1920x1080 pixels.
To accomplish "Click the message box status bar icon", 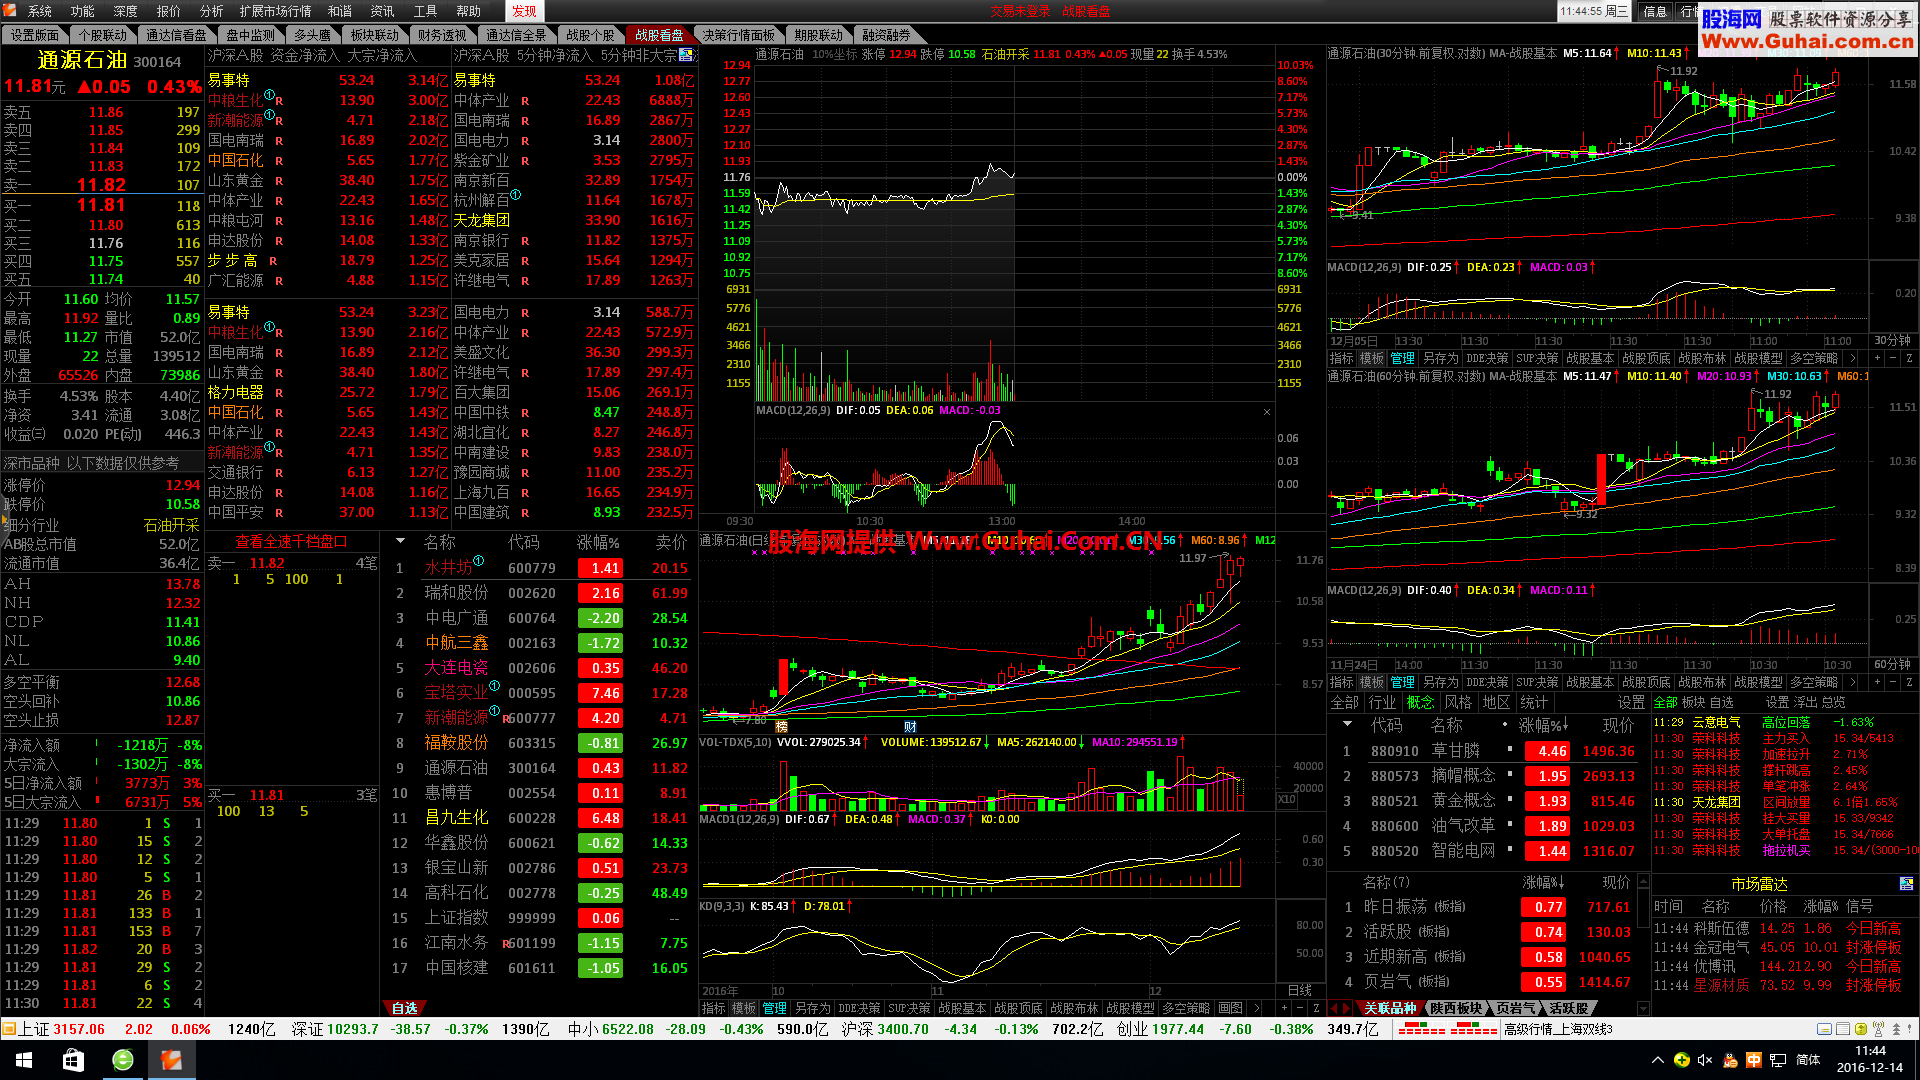I will click(x=1824, y=1029).
